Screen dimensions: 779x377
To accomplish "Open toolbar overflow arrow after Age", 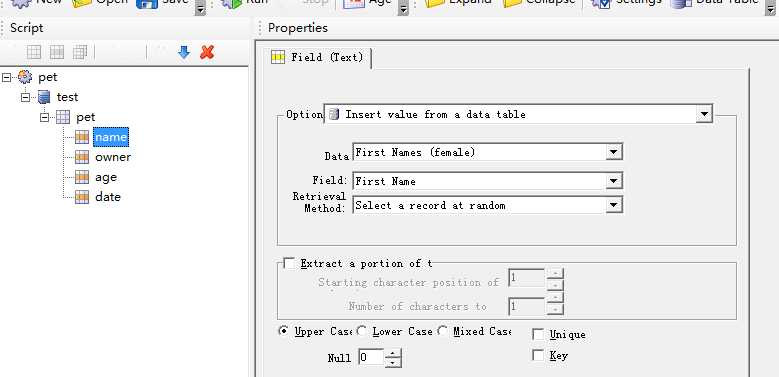I will (403, 7).
